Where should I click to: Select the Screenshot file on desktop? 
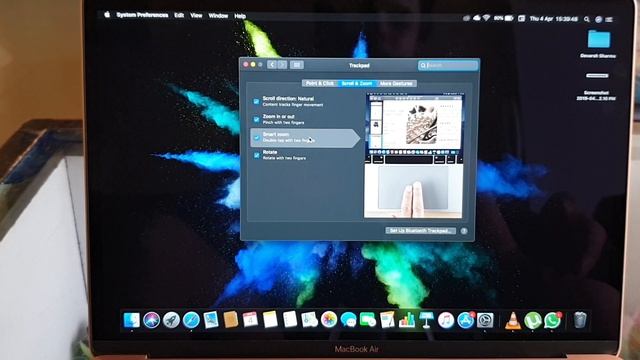[596, 86]
